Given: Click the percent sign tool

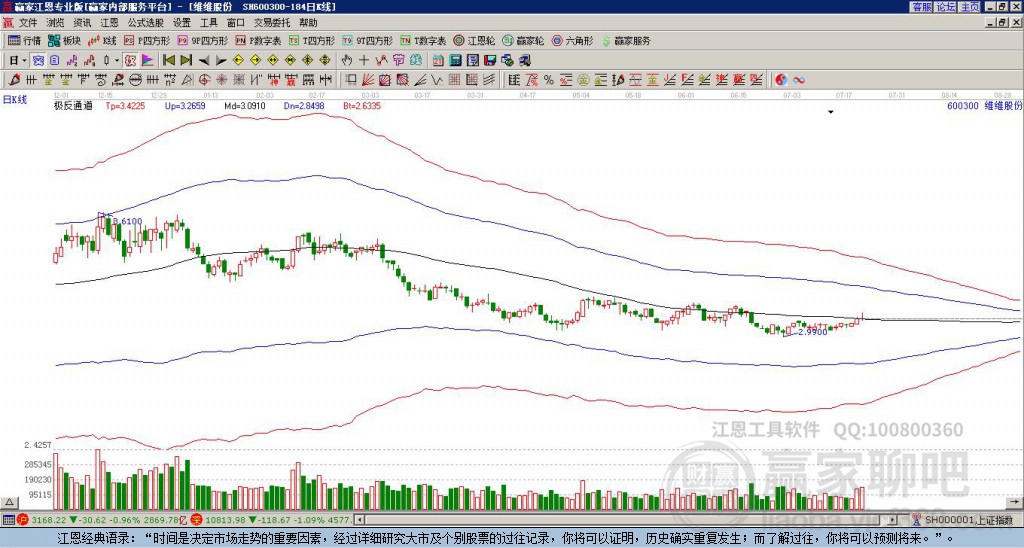Looking at the screenshot, I should (x=549, y=80).
